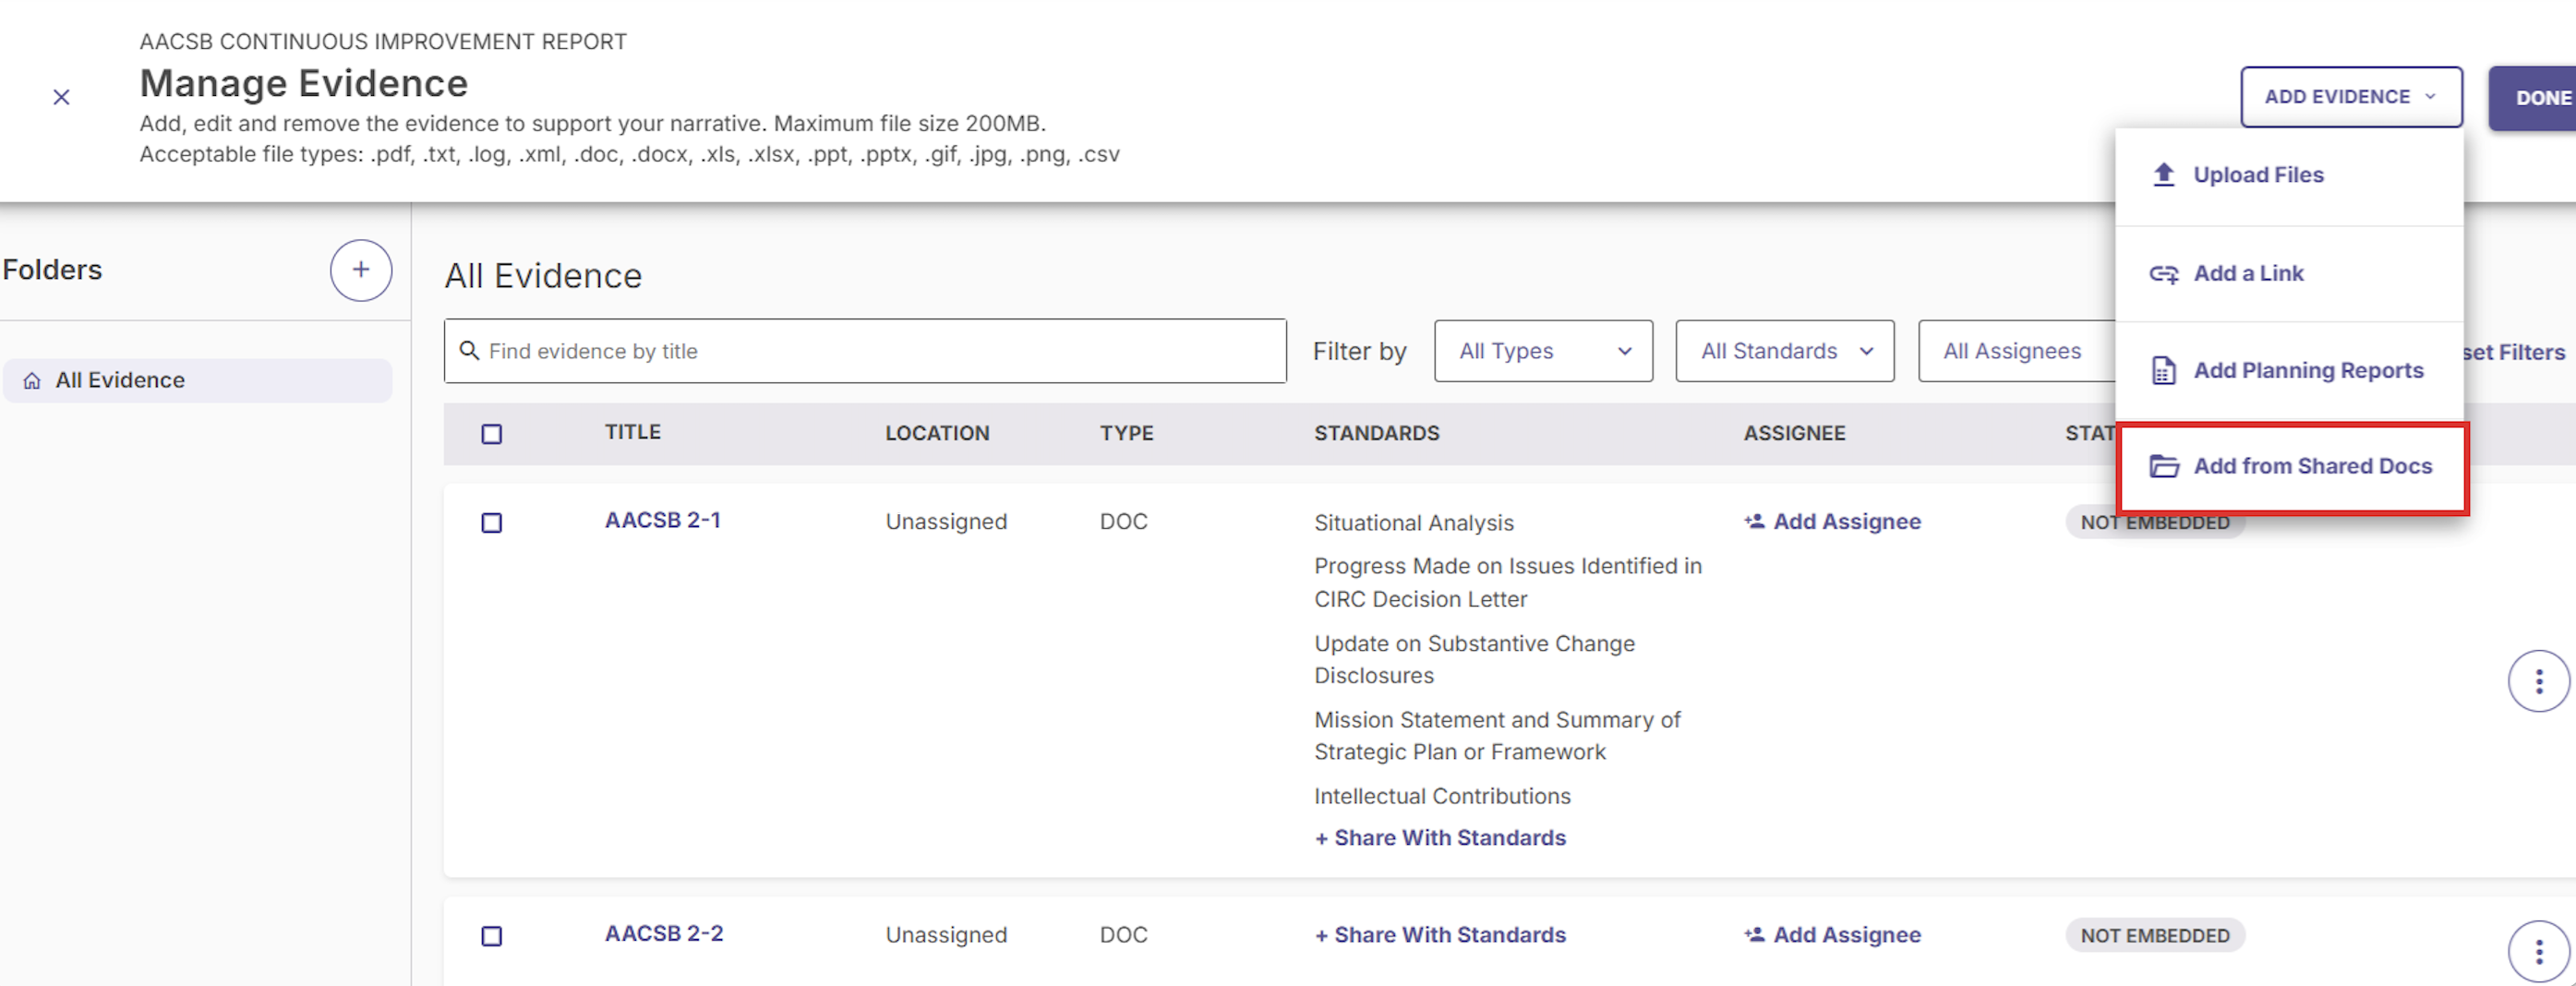Open the All Types filter dropdown
The image size is (2576, 986).
click(1542, 351)
